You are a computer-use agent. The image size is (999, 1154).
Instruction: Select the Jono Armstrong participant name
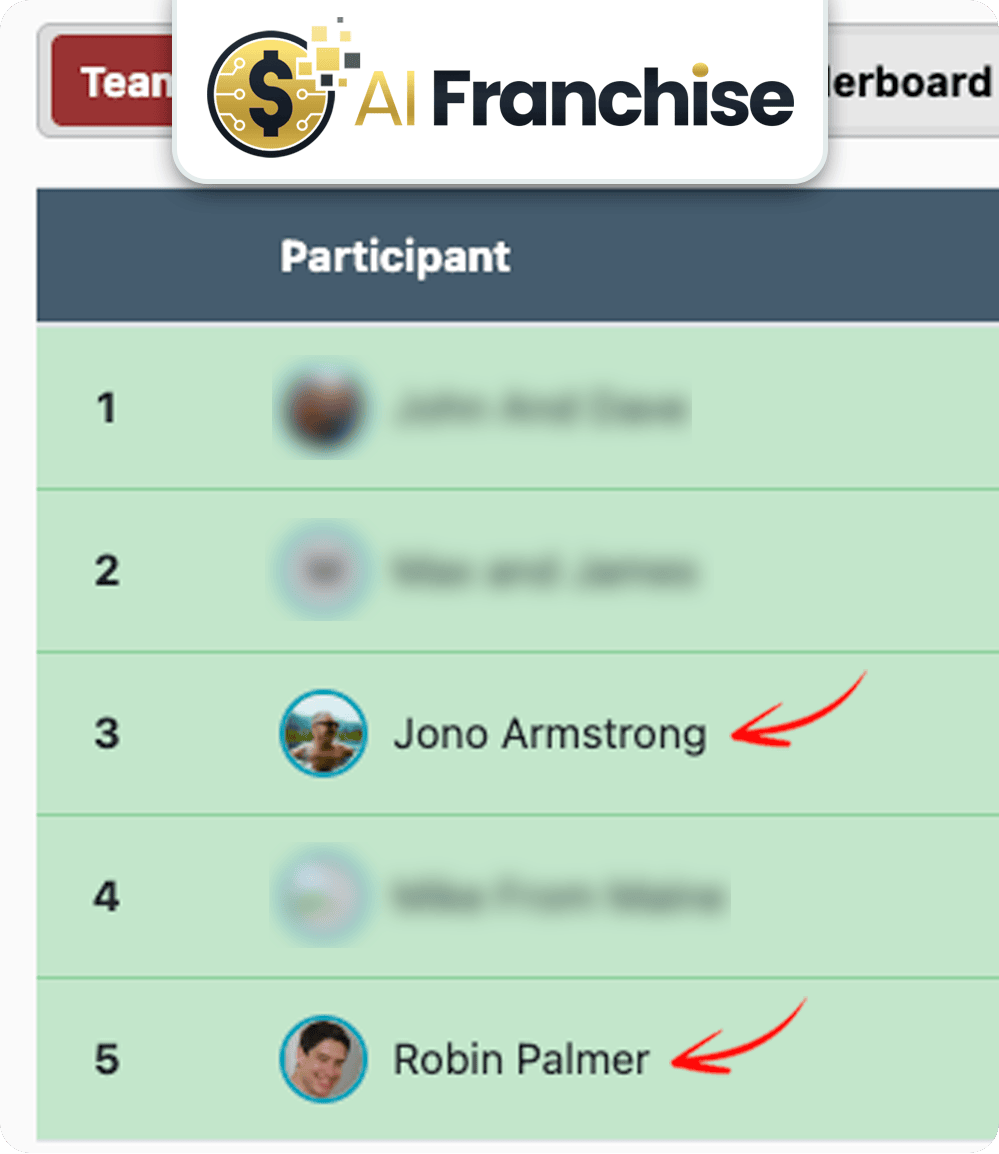[x=550, y=734]
